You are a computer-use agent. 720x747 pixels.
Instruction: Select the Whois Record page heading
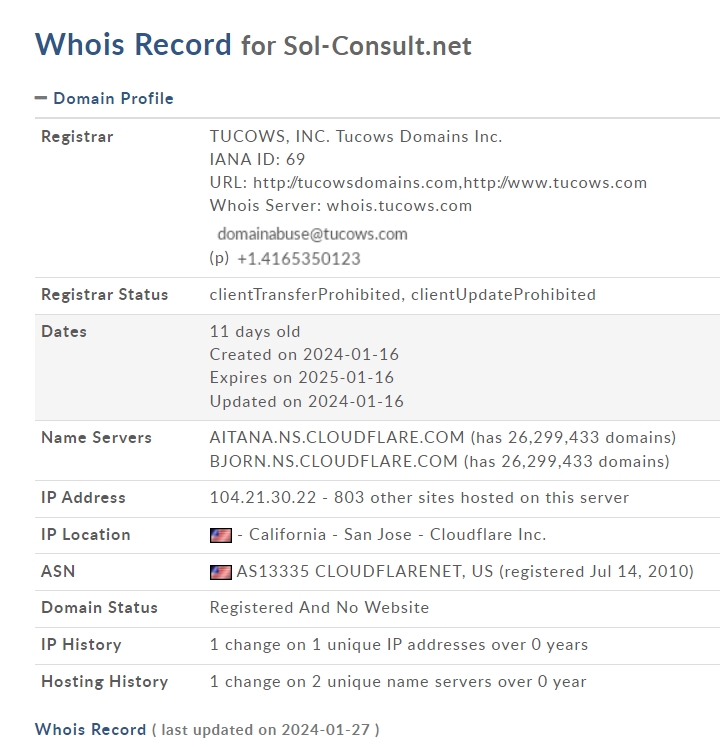click(133, 45)
